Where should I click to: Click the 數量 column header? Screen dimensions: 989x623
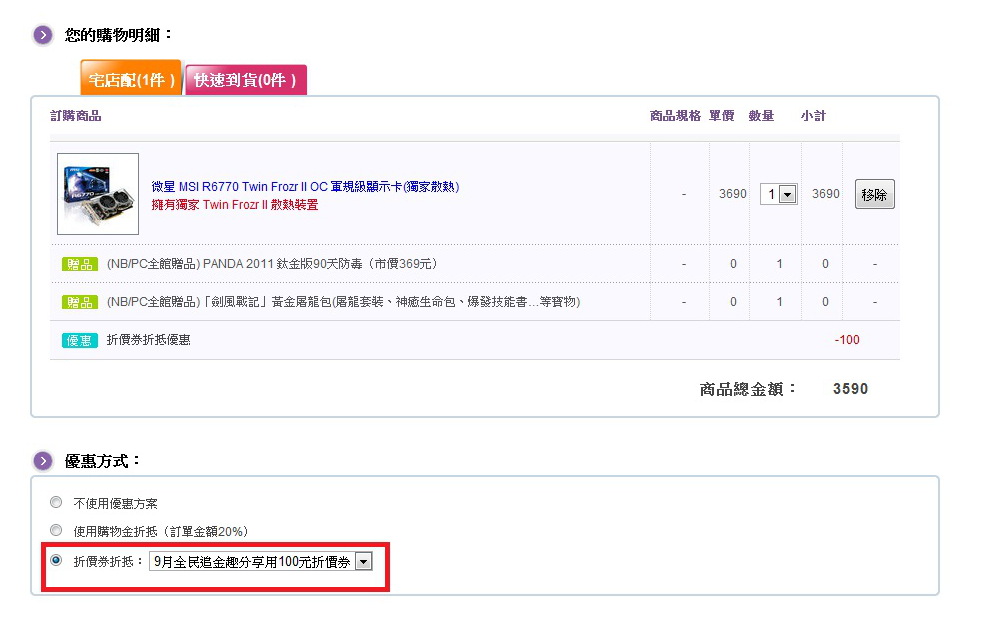pyautogui.click(x=761, y=116)
